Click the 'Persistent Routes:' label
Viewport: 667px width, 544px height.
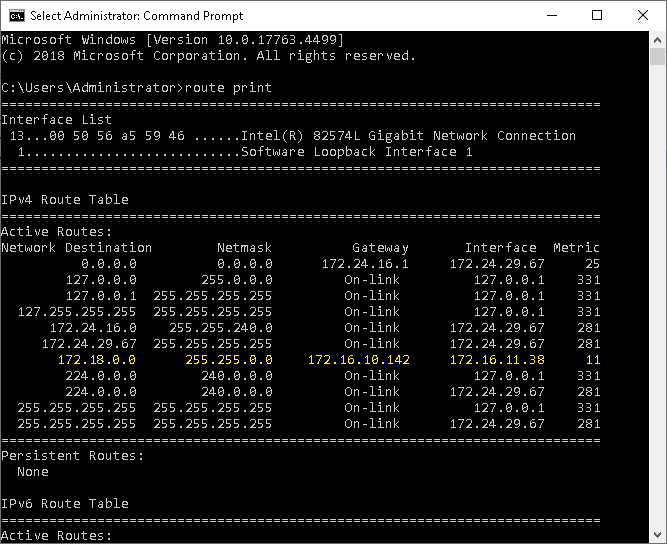73,456
